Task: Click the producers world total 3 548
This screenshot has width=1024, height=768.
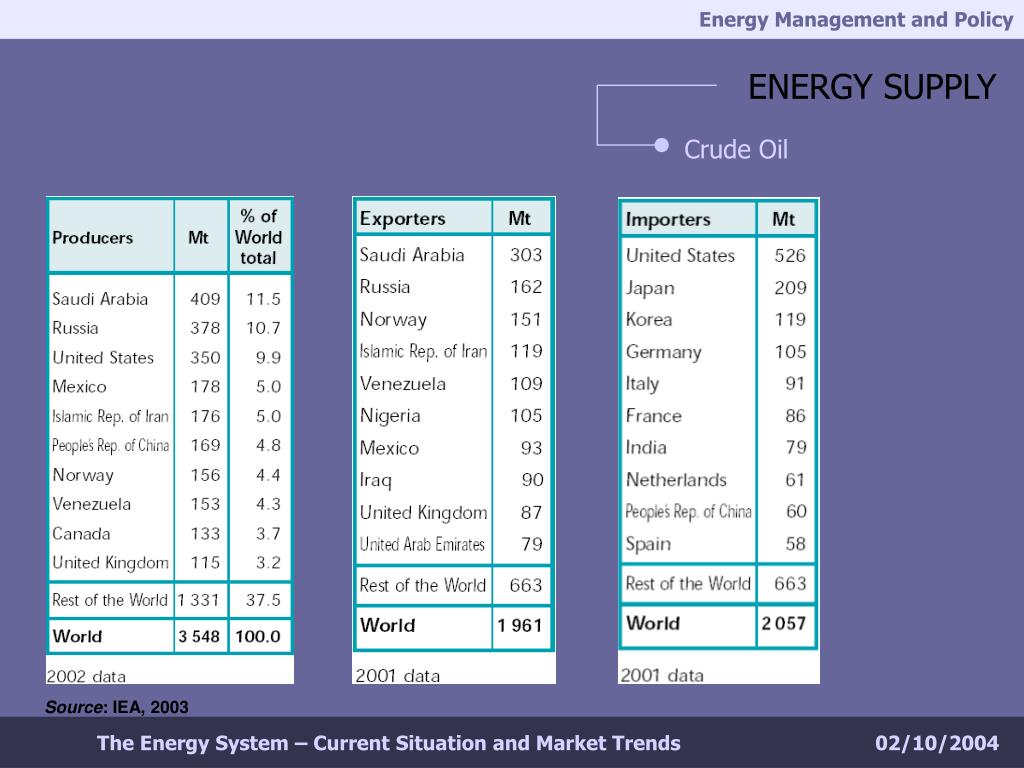Action: [199, 636]
